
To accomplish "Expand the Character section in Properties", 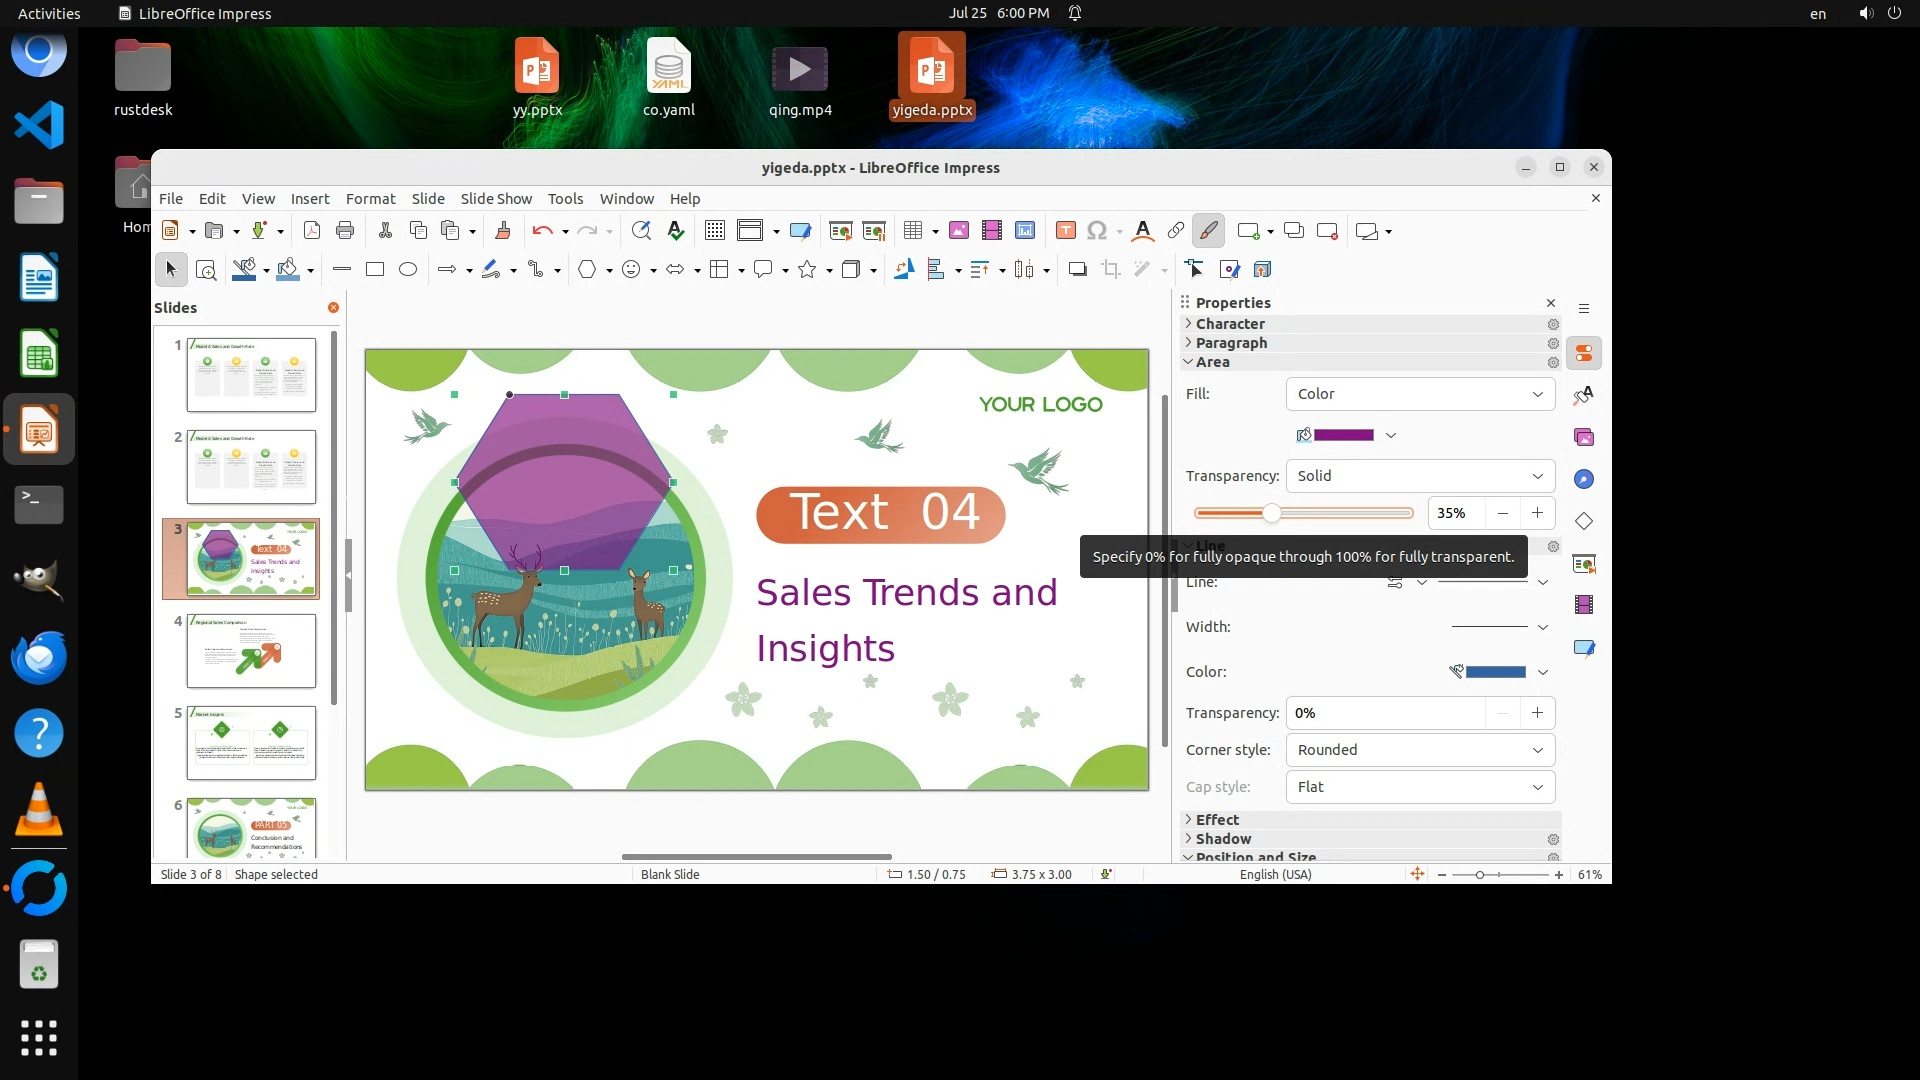I will 1230,324.
